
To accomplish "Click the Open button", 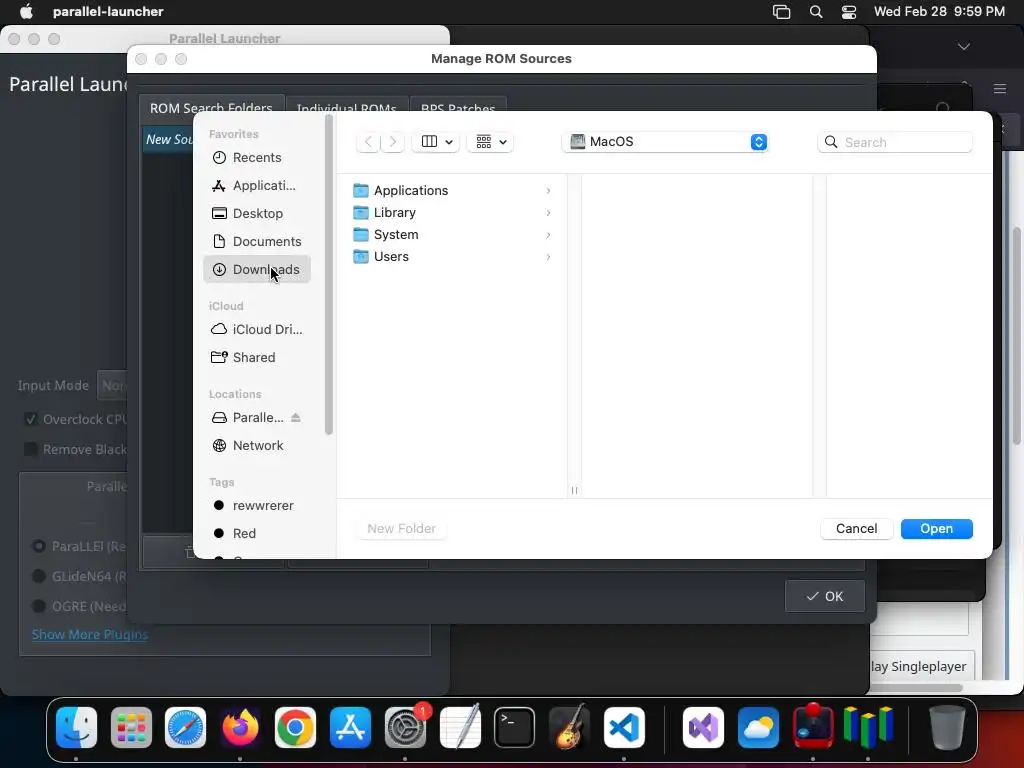I will coord(936,529).
